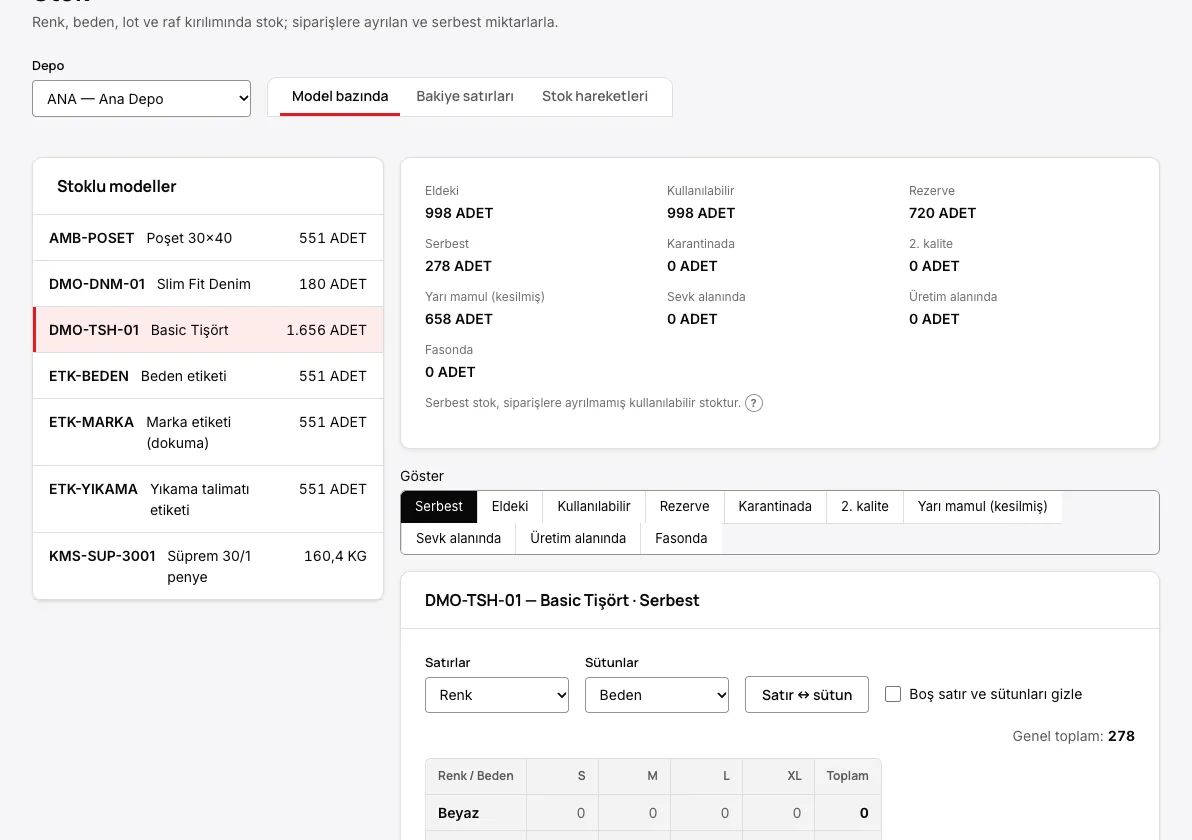Show Sevk alanında quantities
The width and height of the screenshot is (1192, 840).
458,538
